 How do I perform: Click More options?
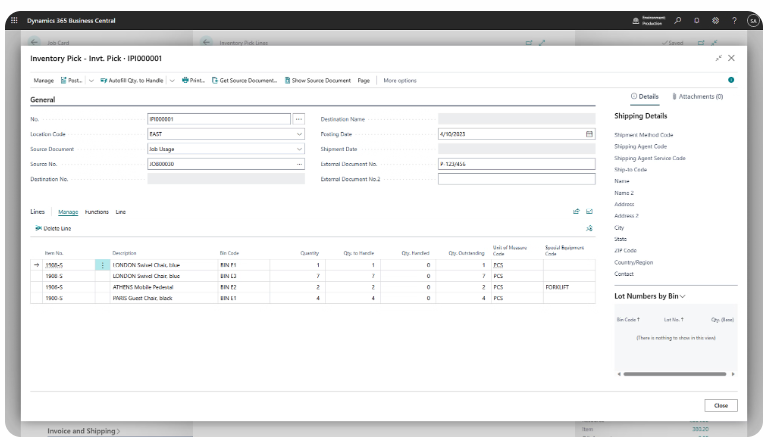400,81
